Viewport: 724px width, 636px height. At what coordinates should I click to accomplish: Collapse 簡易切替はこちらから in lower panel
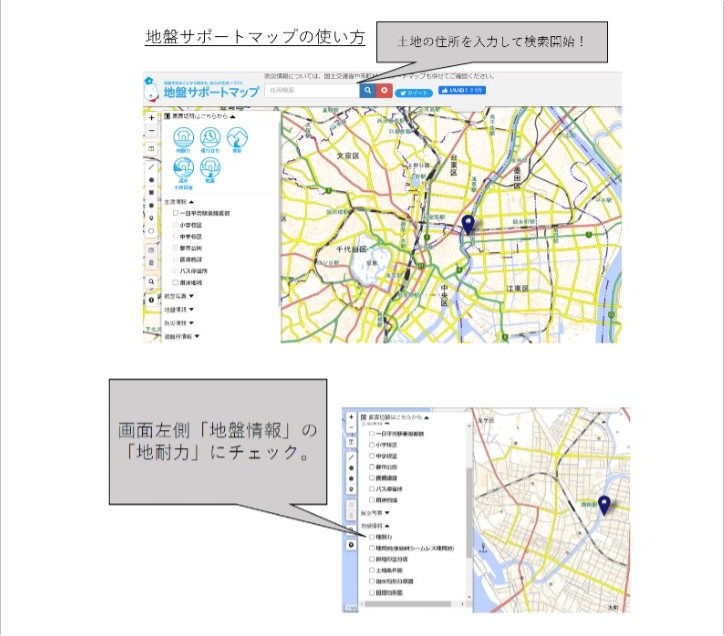click(395, 417)
